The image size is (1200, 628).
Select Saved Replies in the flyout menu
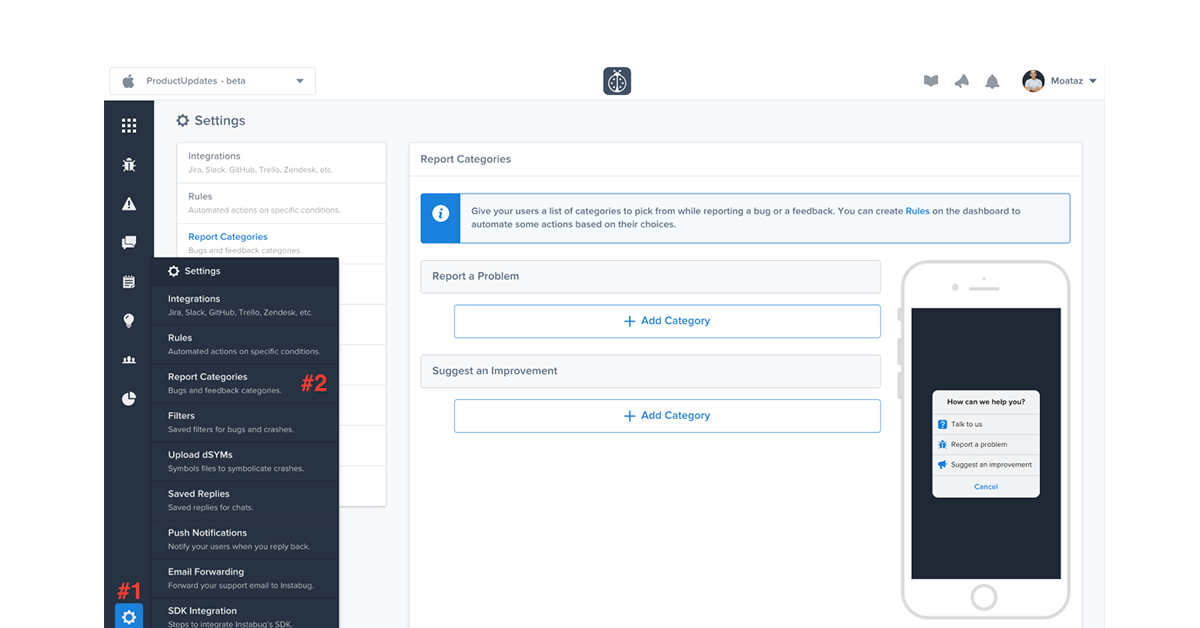(246, 500)
